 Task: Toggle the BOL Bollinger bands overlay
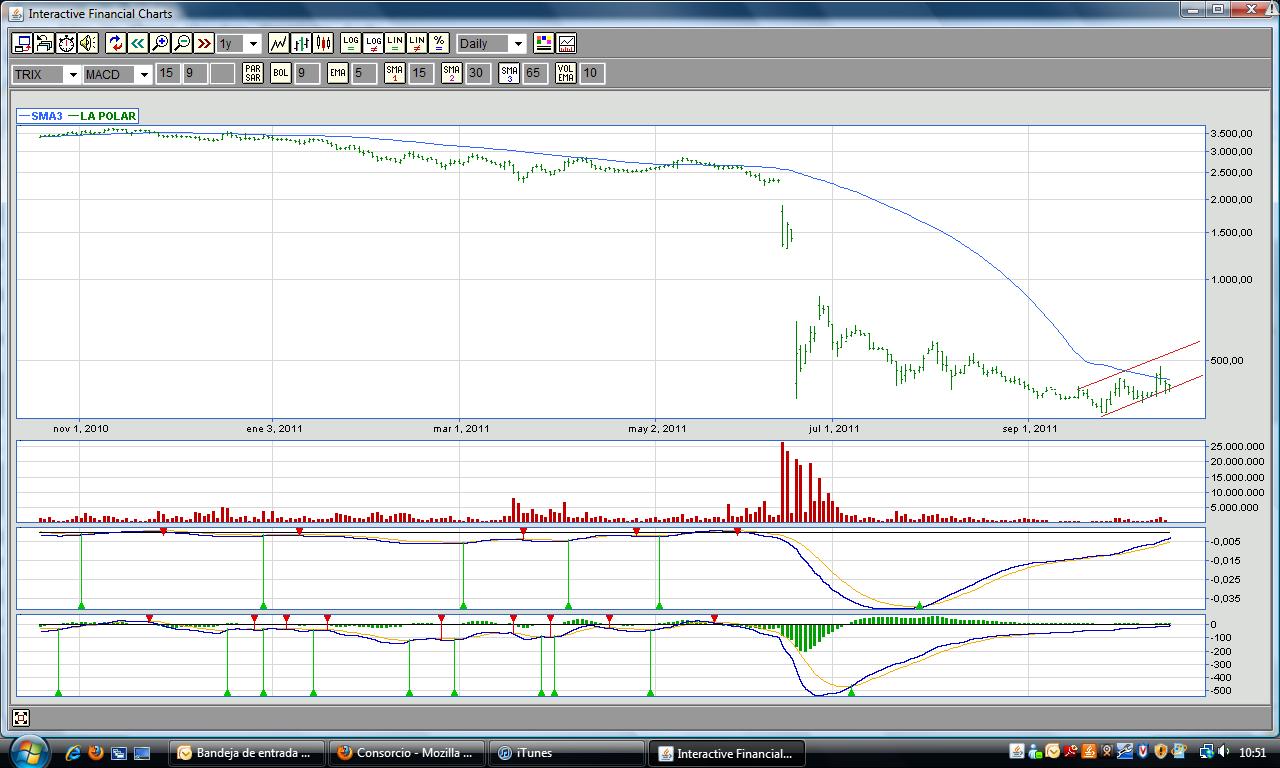click(x=281, y=73)
